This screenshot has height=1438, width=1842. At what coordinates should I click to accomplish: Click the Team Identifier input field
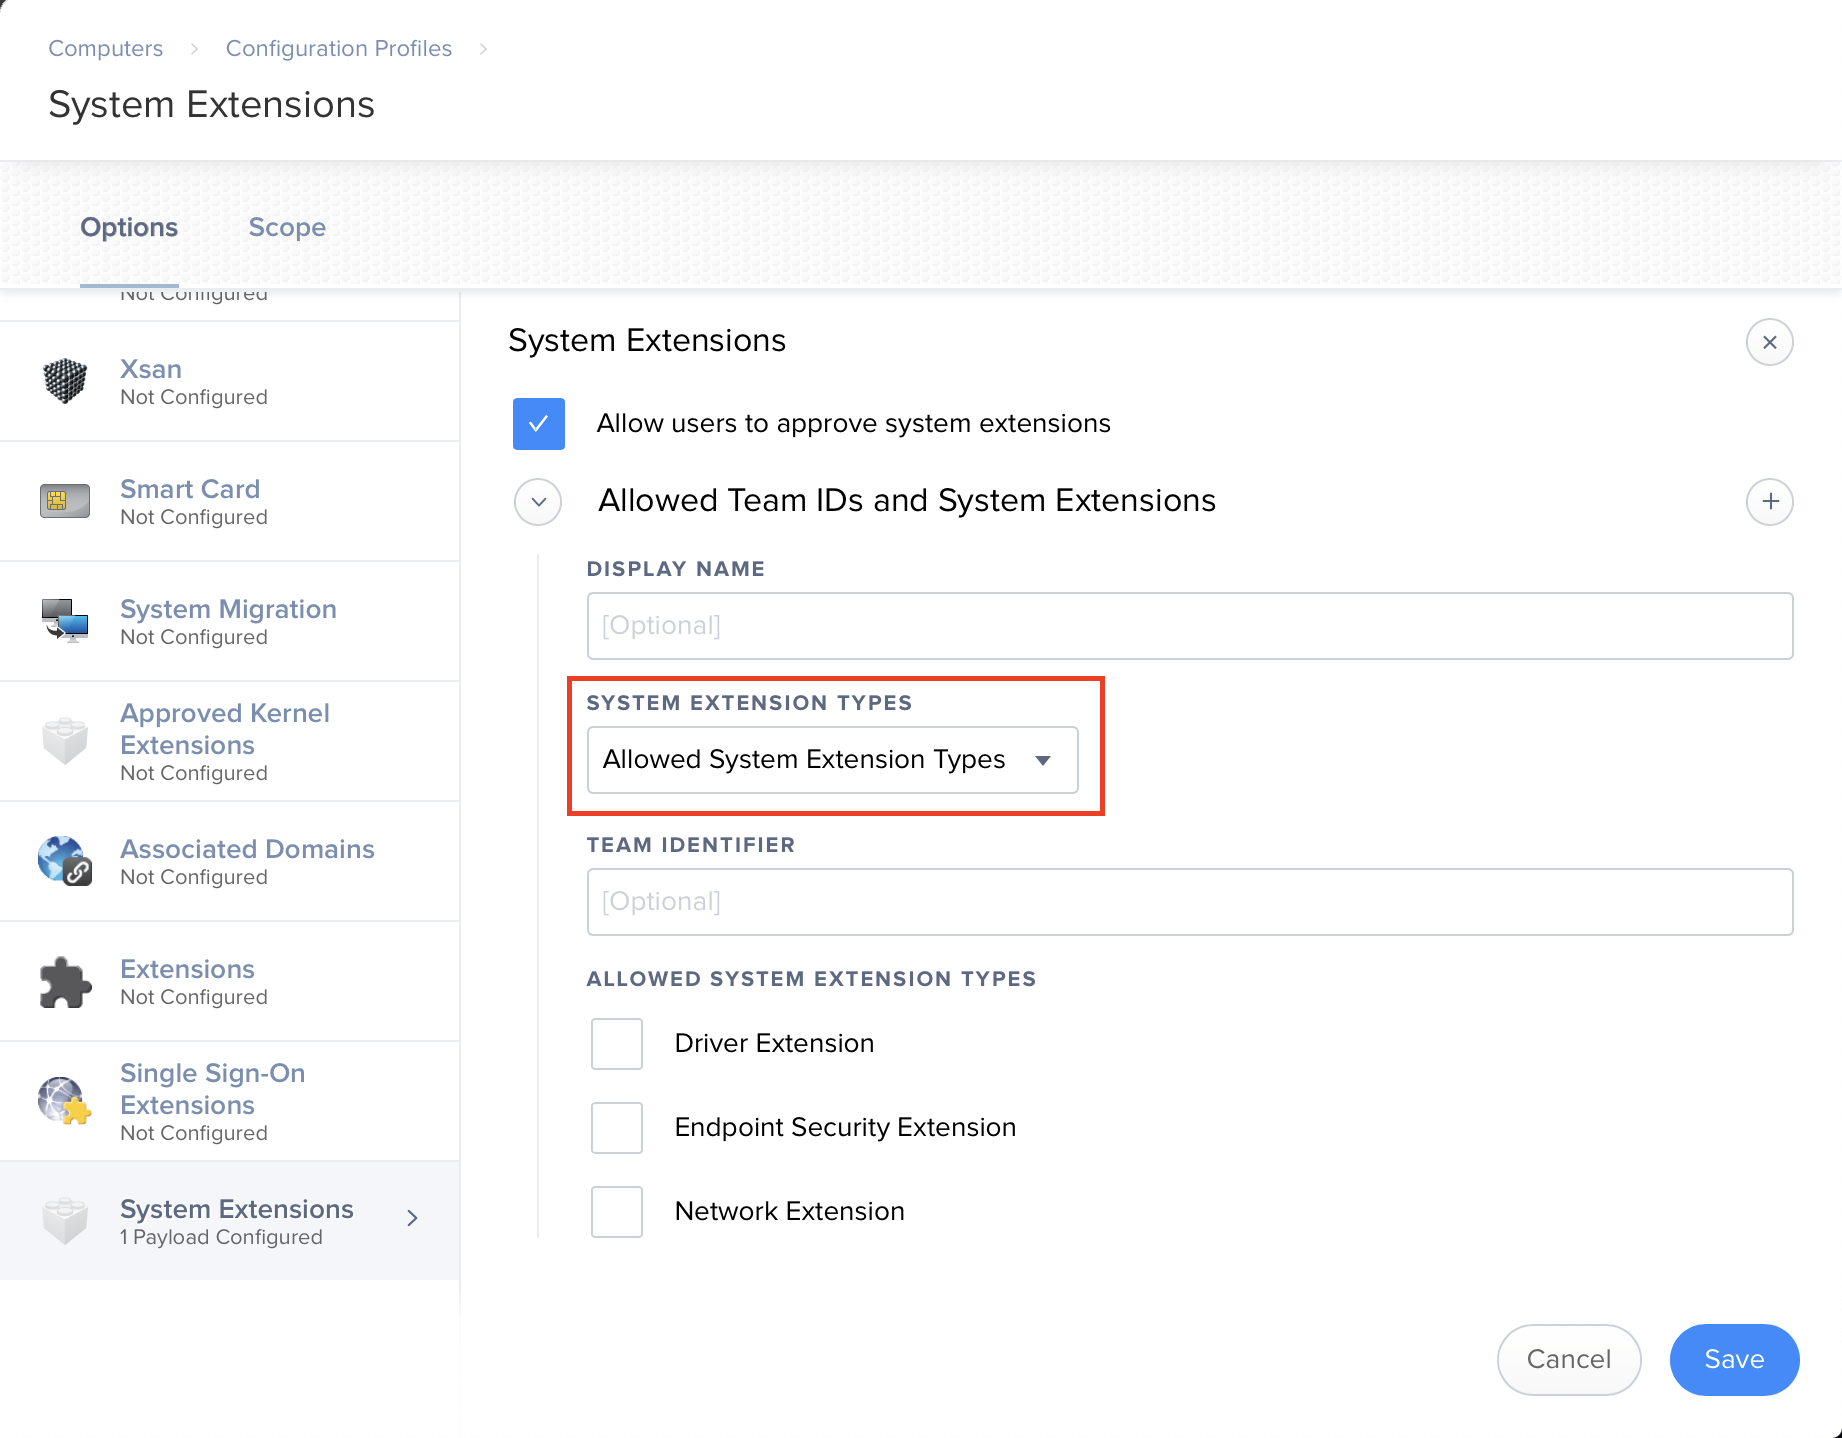tap(1189, 902)
